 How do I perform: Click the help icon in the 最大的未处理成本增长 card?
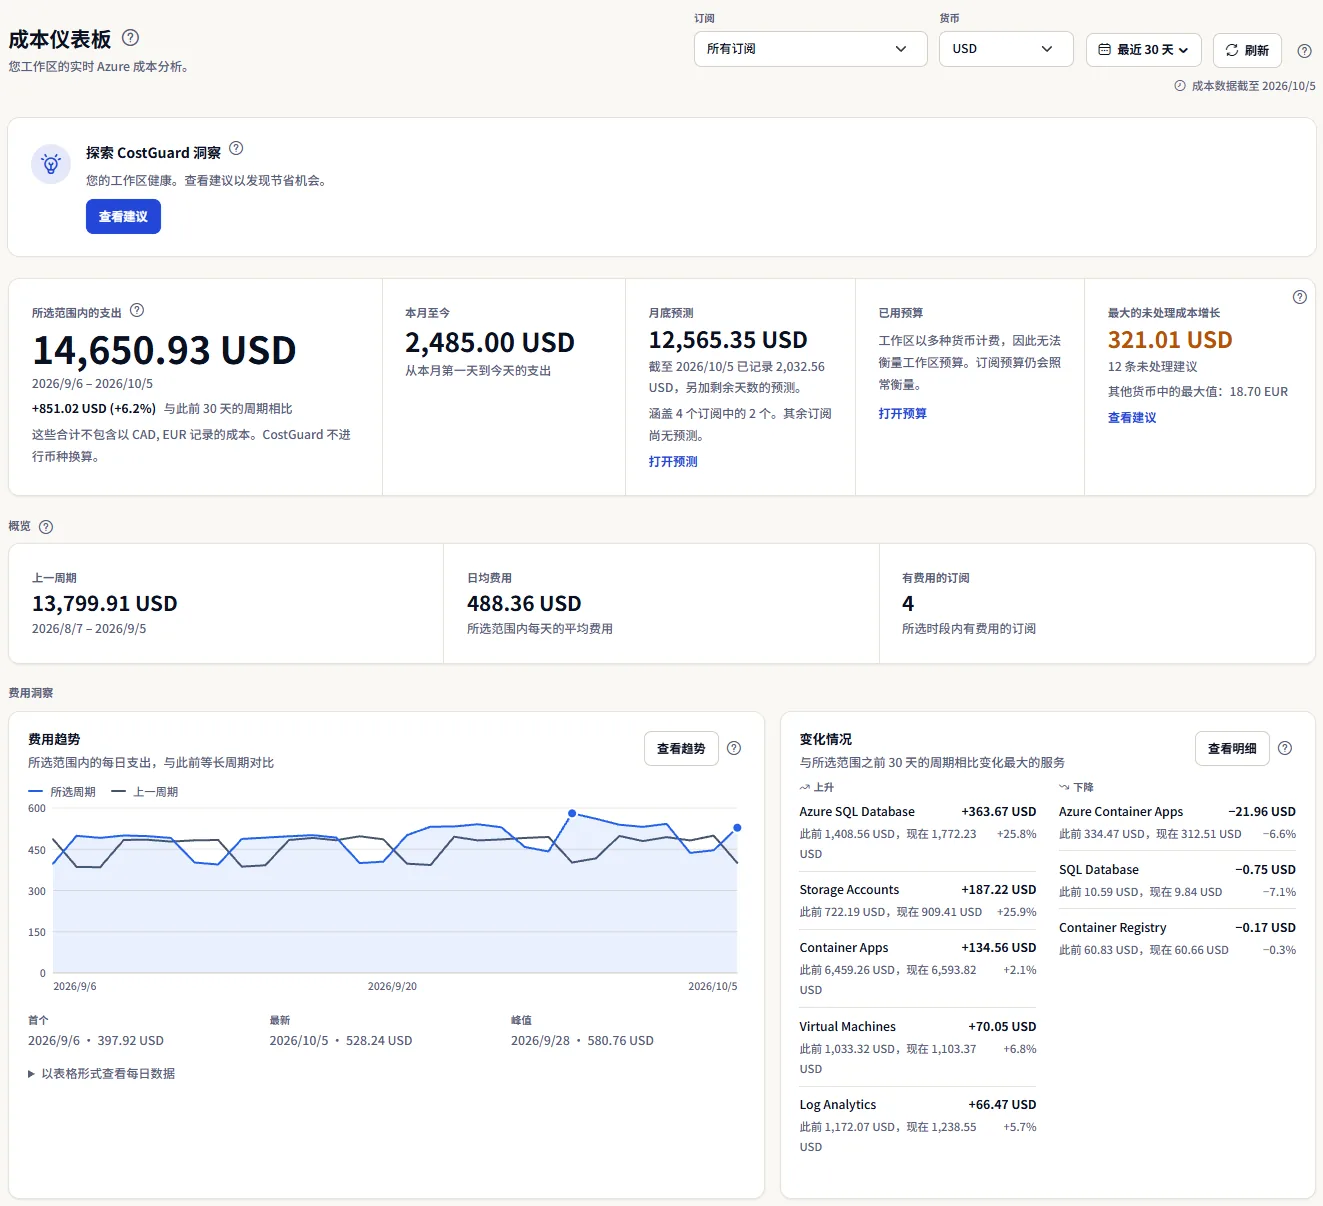1299,297
